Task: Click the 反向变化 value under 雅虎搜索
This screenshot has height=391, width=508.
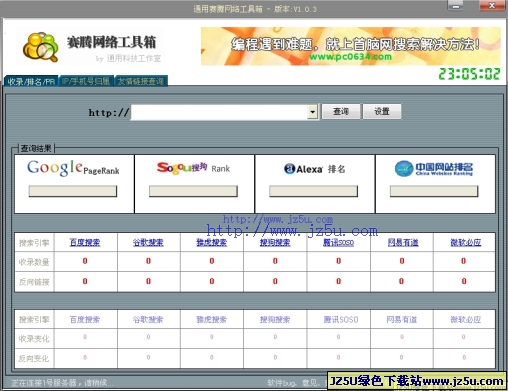Action: (x=212, y=357)
